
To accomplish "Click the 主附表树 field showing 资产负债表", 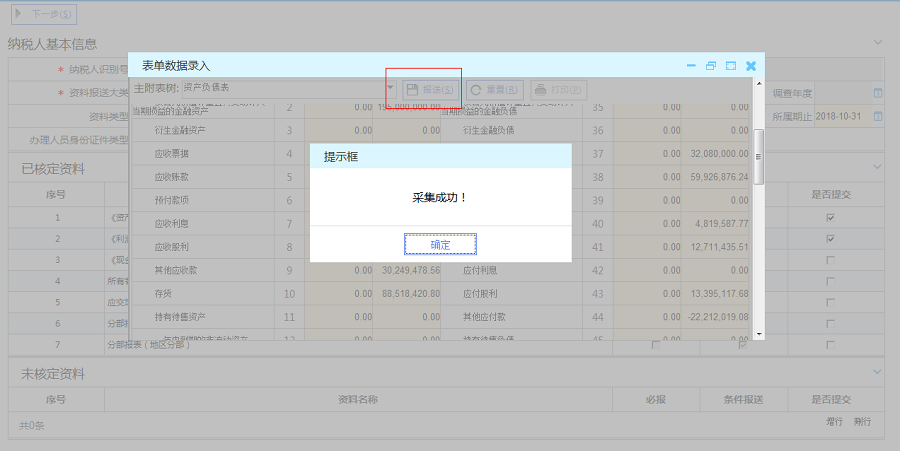I will pos(284,88).
